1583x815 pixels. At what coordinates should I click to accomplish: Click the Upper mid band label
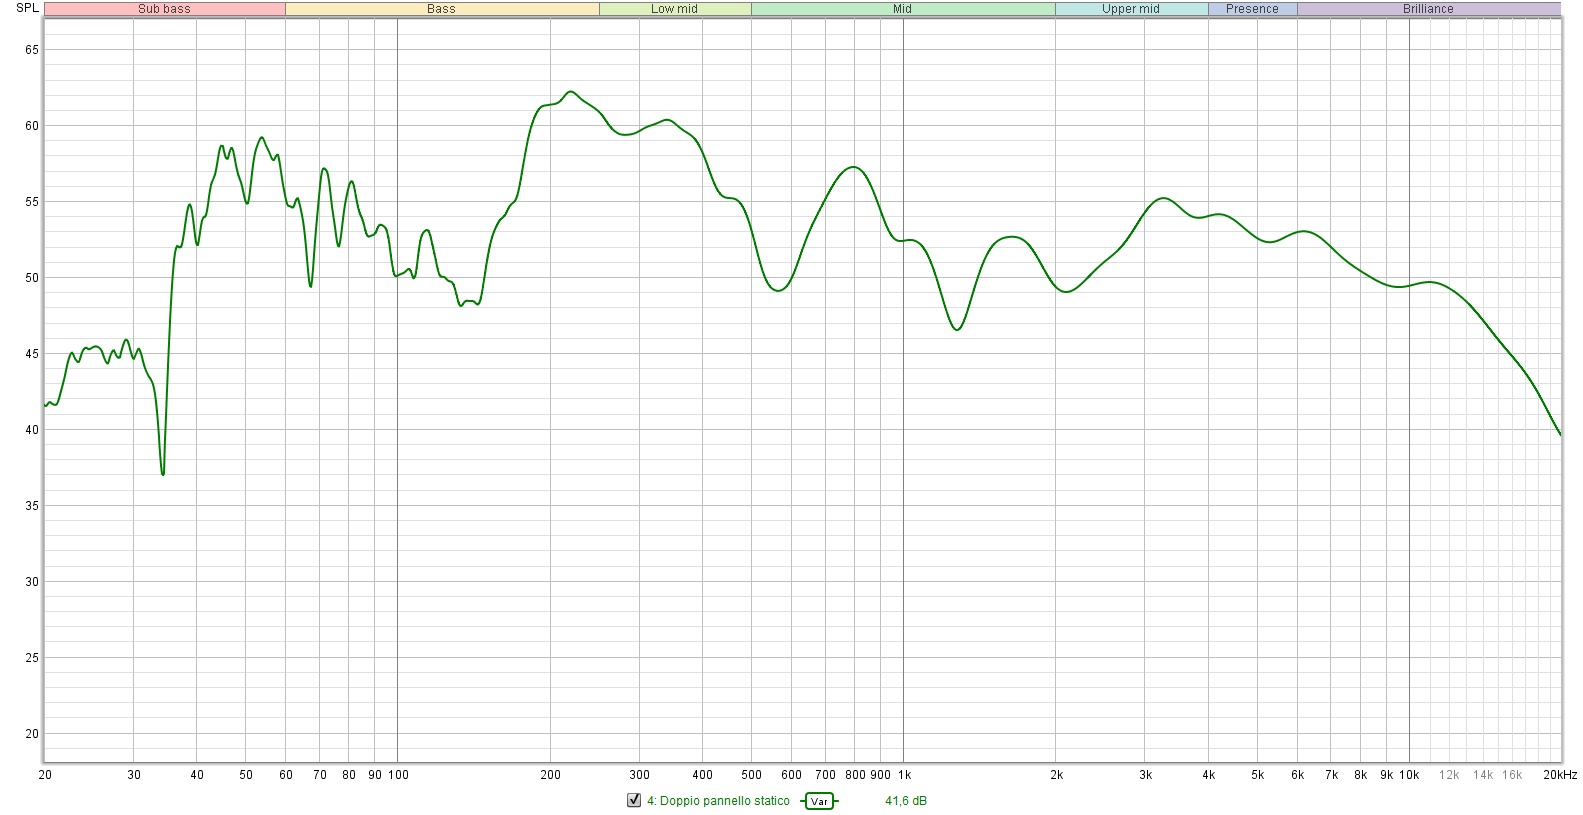pyautogui.click(x=1131, y=9)
